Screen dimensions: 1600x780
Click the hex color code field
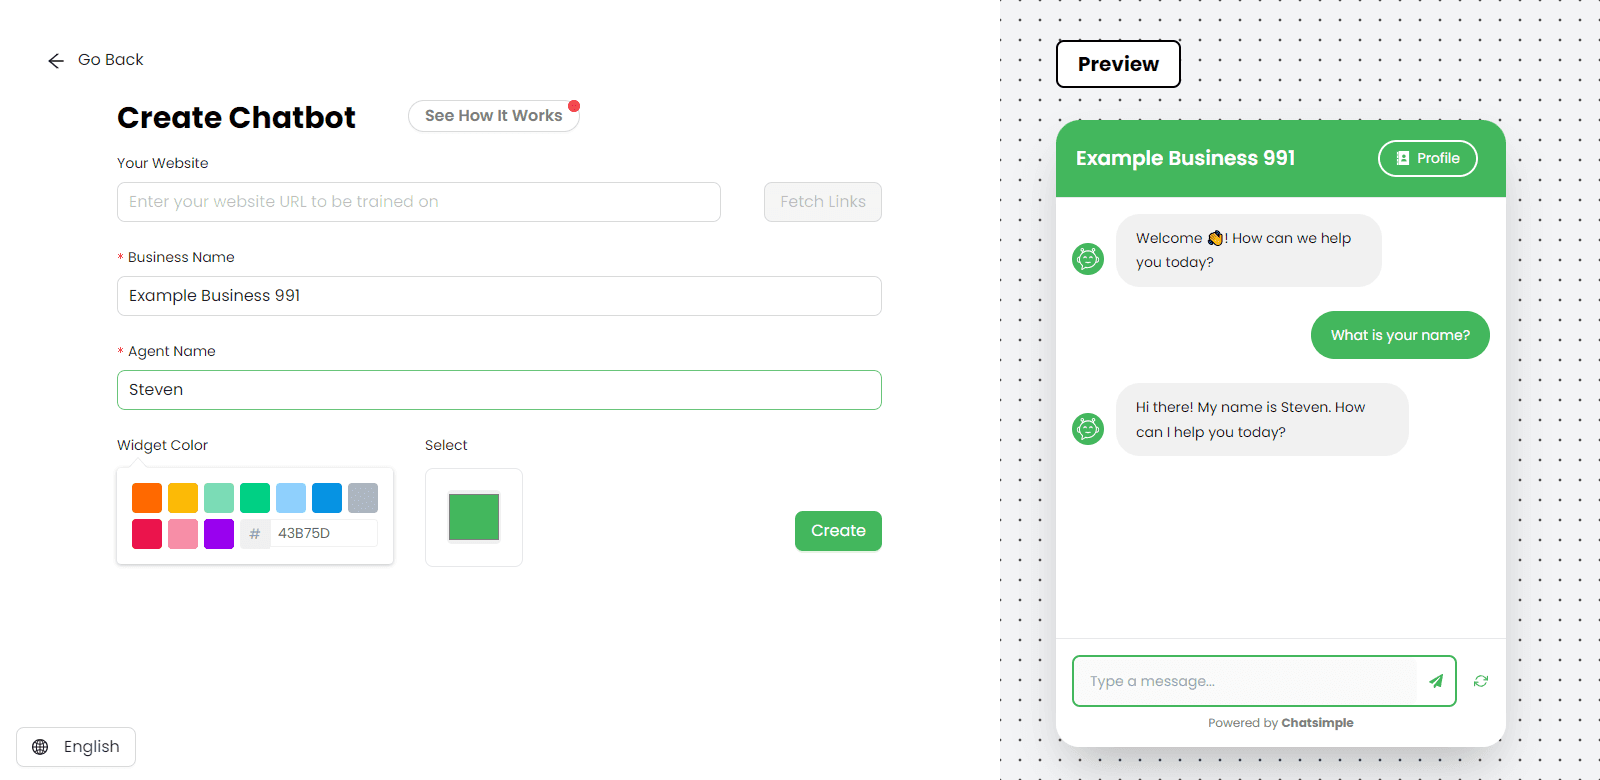point(324,534)
